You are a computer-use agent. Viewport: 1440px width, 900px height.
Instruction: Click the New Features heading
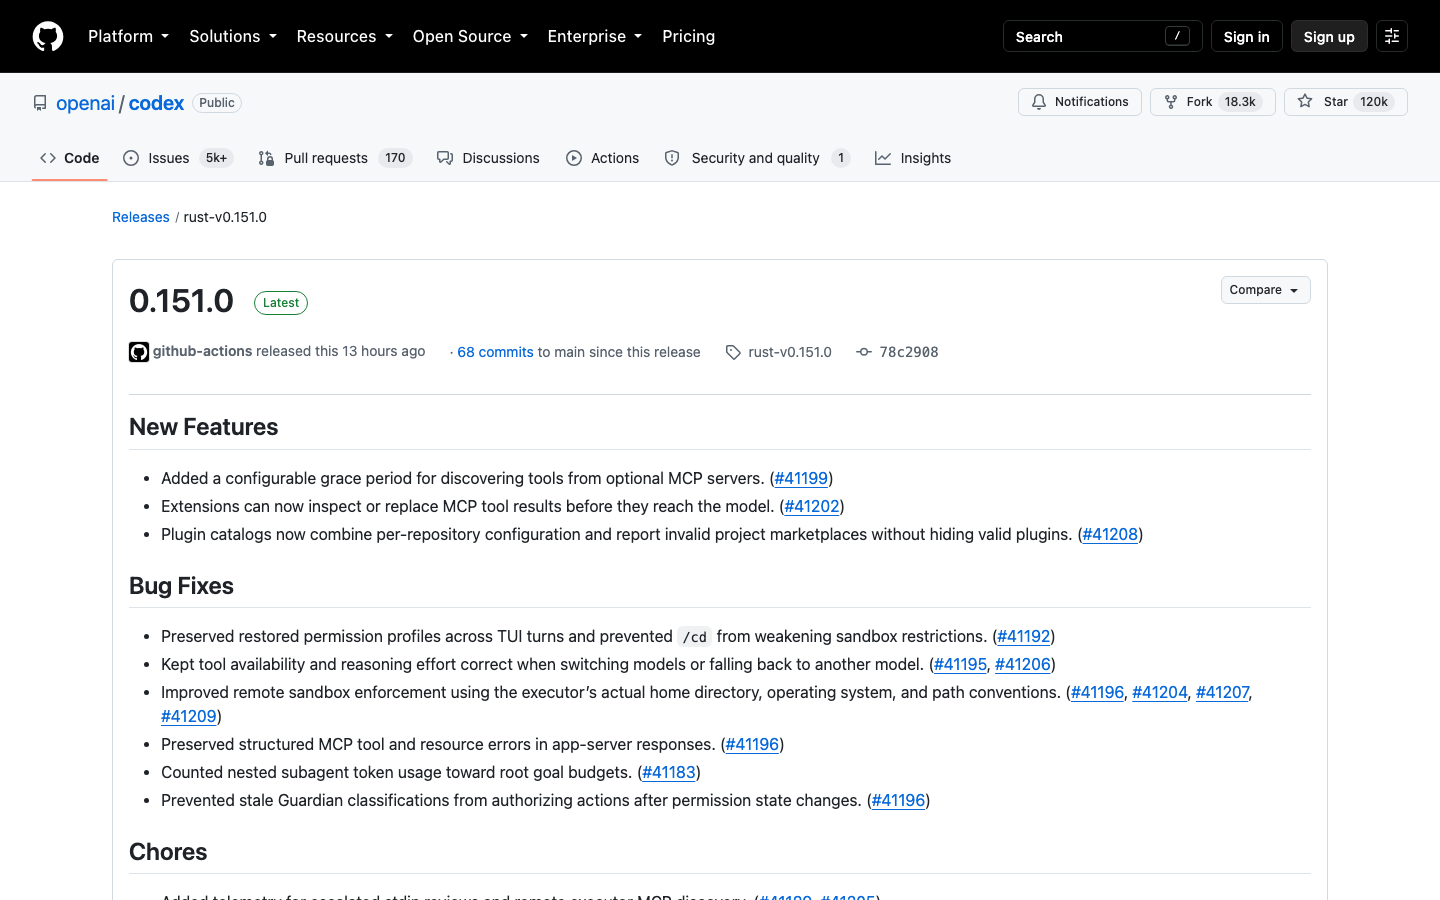(x=204, y=427)
